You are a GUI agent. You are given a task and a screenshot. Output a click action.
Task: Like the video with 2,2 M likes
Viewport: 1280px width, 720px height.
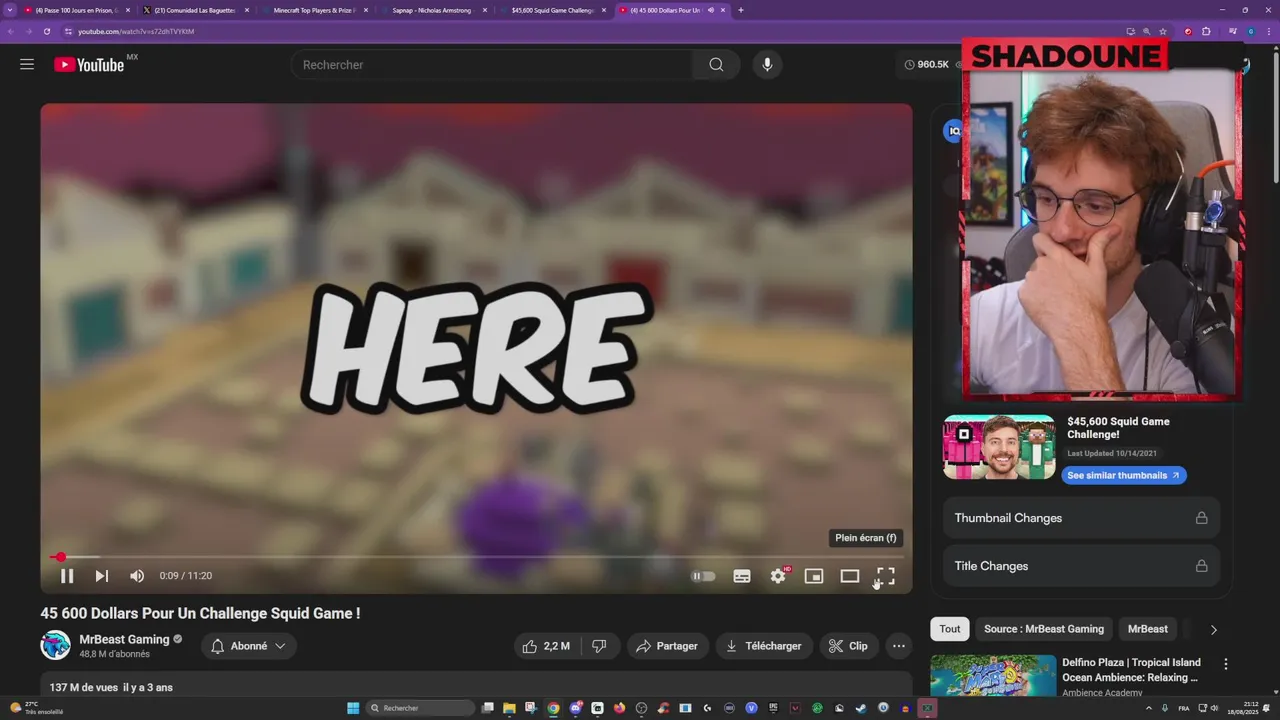tap(546, 646)
